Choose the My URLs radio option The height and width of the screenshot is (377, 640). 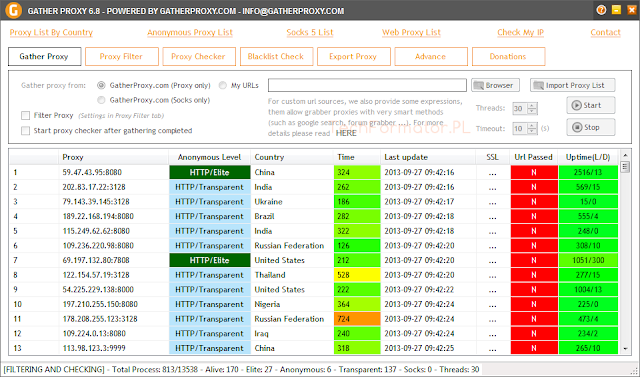pos(222,85)
